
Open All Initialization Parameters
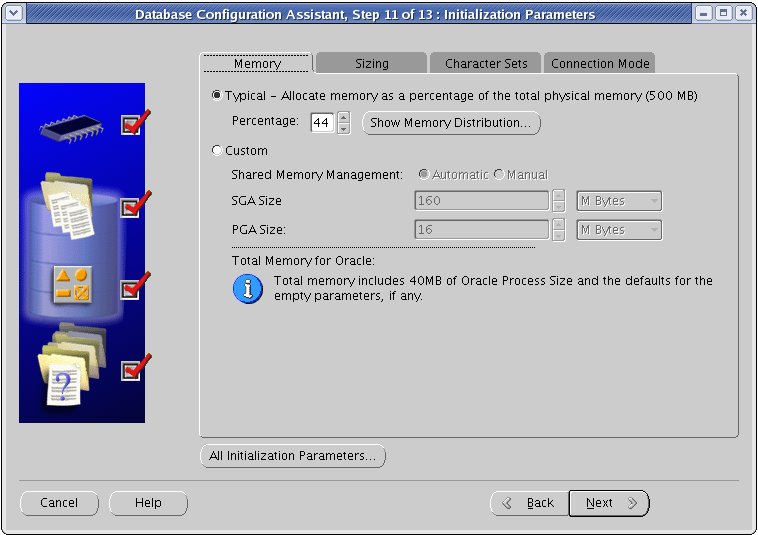[292, 456]
